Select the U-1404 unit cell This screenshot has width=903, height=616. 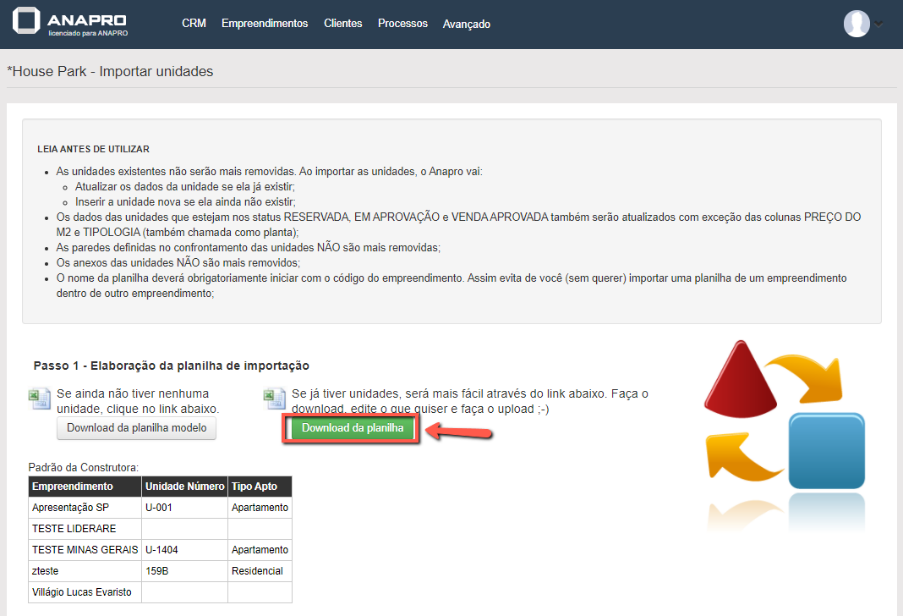click(x=184, y=550)
